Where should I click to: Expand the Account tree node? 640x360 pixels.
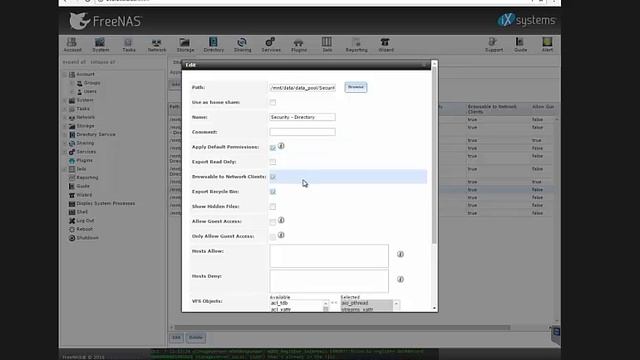pos(65,75)
